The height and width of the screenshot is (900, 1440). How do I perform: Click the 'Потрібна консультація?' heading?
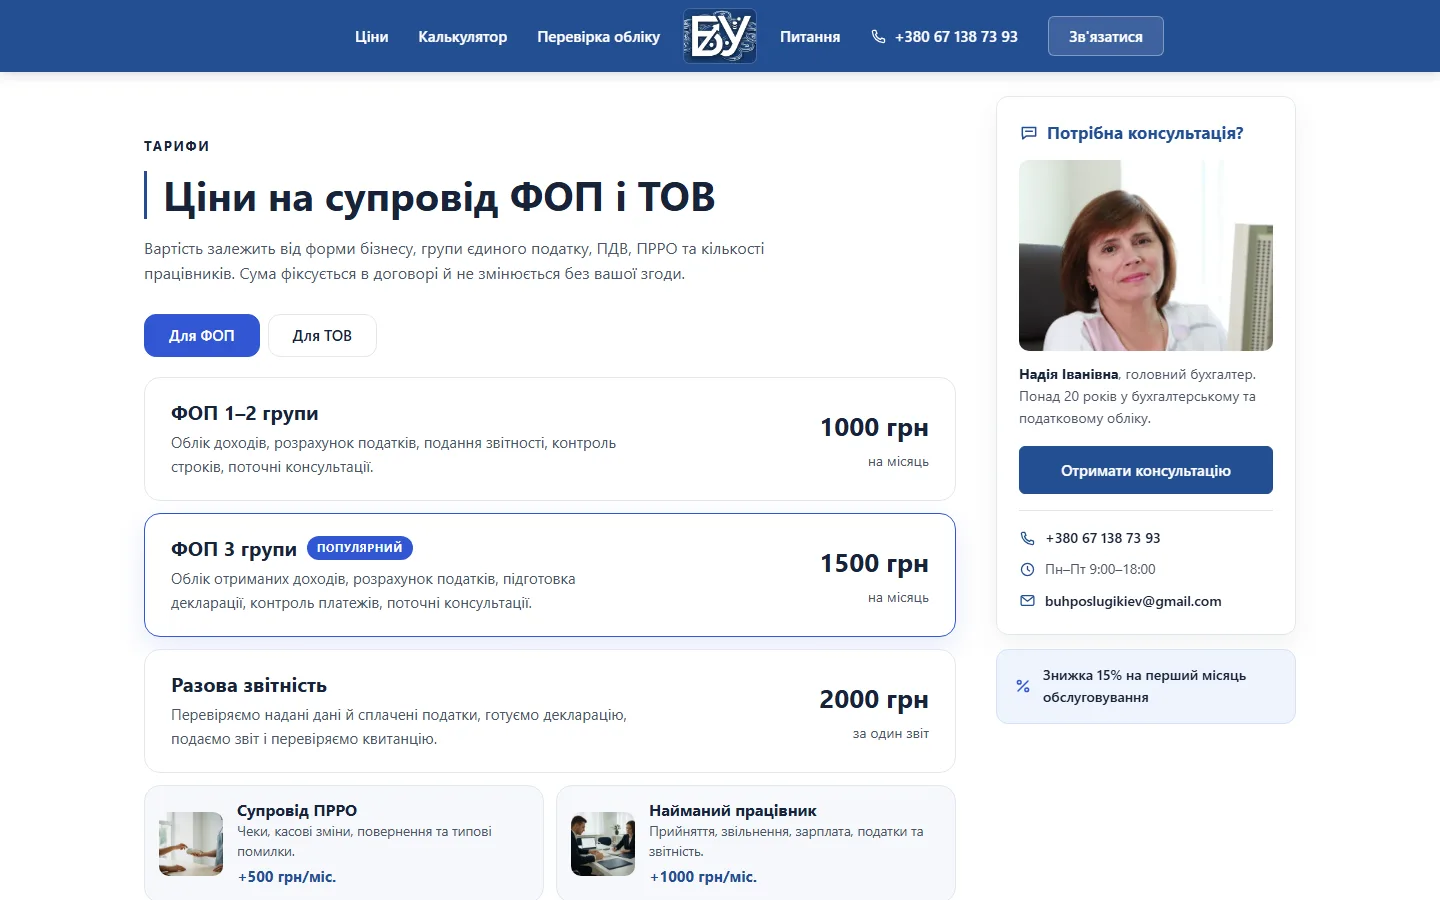coord(1145,133)
